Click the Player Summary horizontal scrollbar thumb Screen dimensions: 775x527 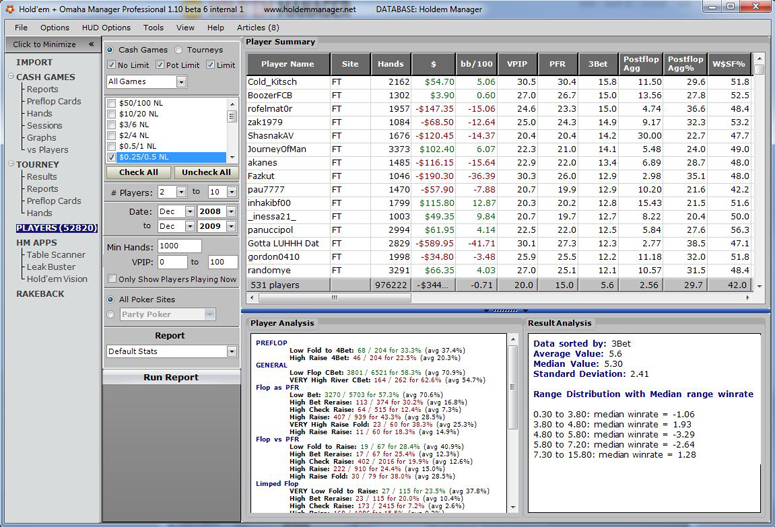334,298
